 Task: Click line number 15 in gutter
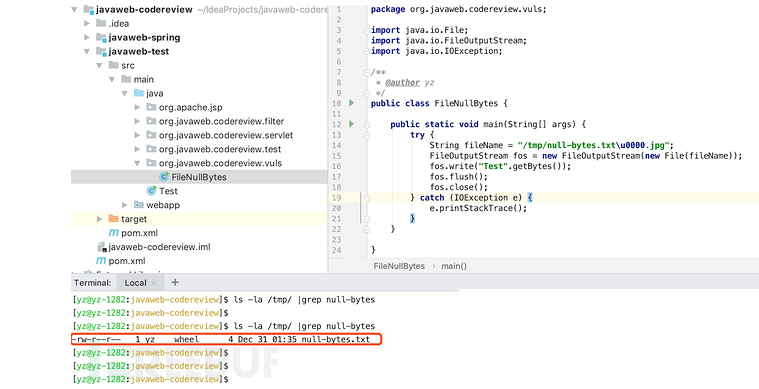[x=336, y=156]
